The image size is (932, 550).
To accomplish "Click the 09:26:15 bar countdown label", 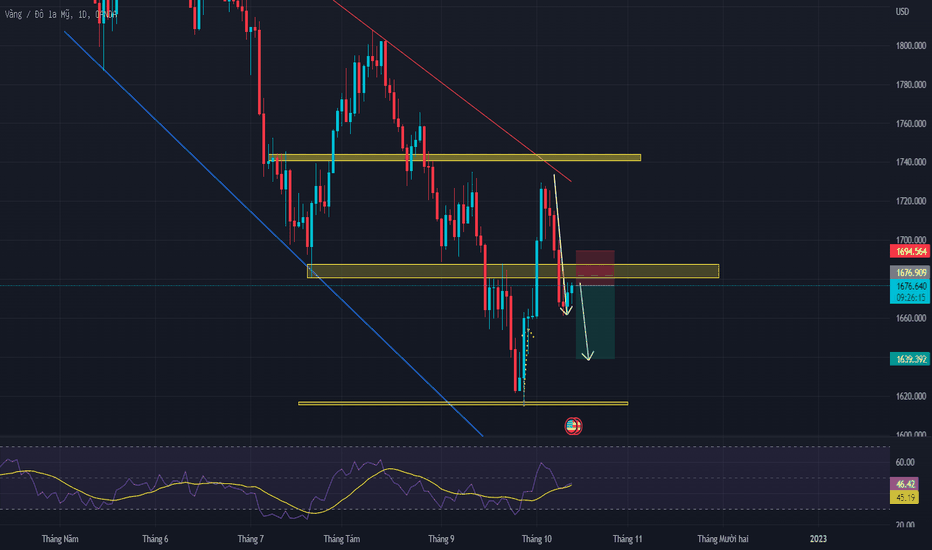I will 910,297.
